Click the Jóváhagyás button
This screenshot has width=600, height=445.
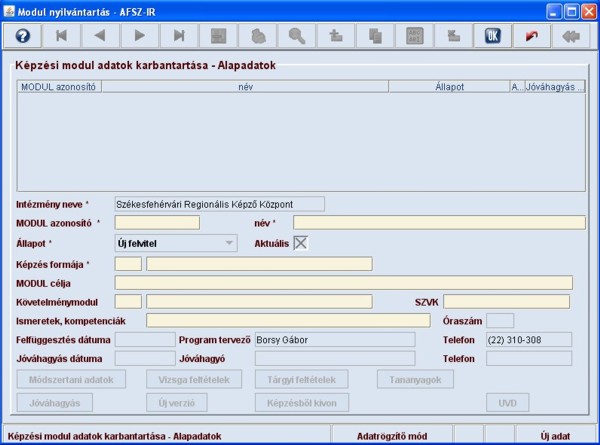[55, 403]
